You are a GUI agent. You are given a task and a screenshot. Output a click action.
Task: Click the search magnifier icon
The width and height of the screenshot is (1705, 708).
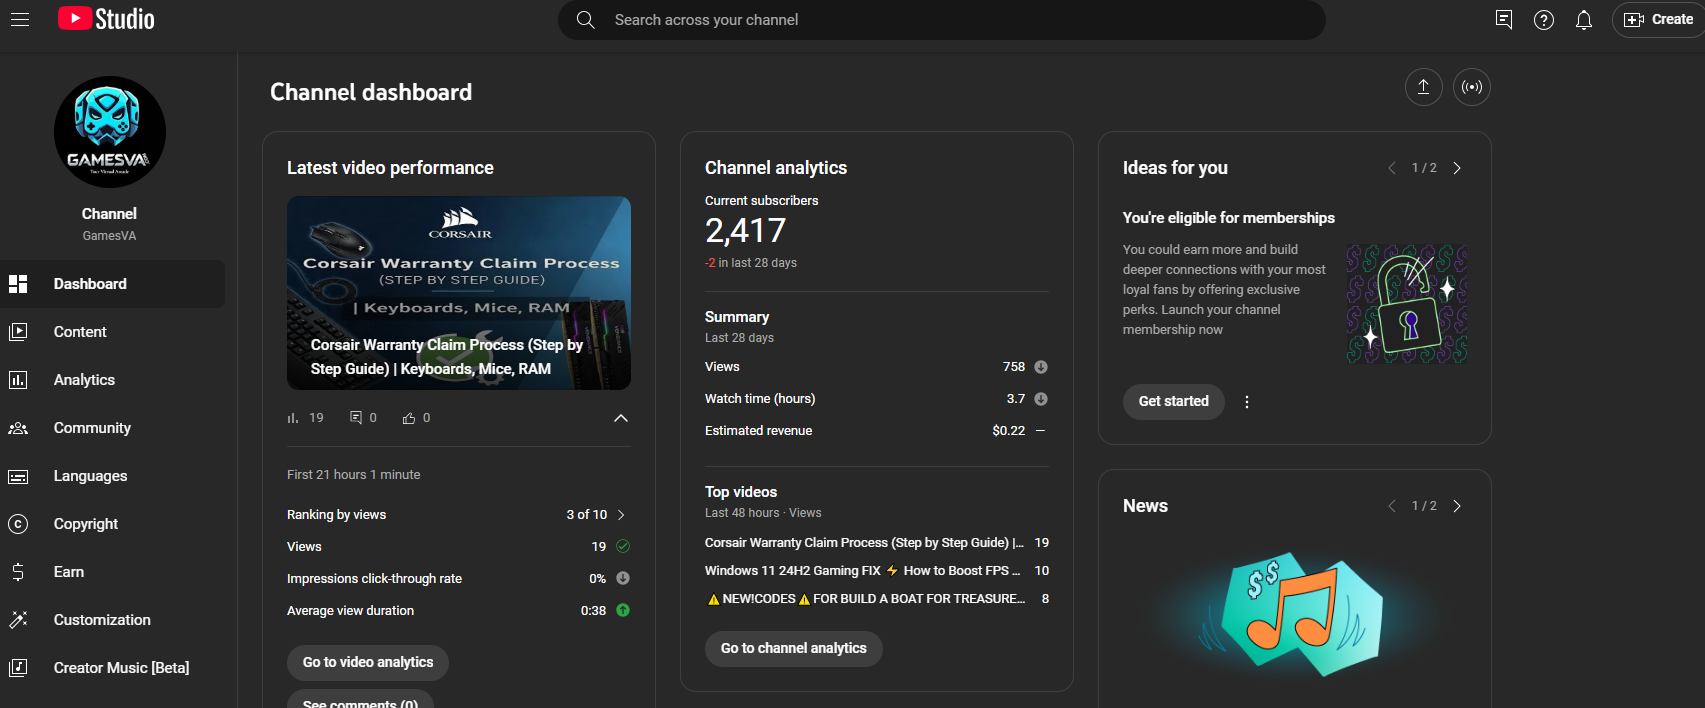586,20
